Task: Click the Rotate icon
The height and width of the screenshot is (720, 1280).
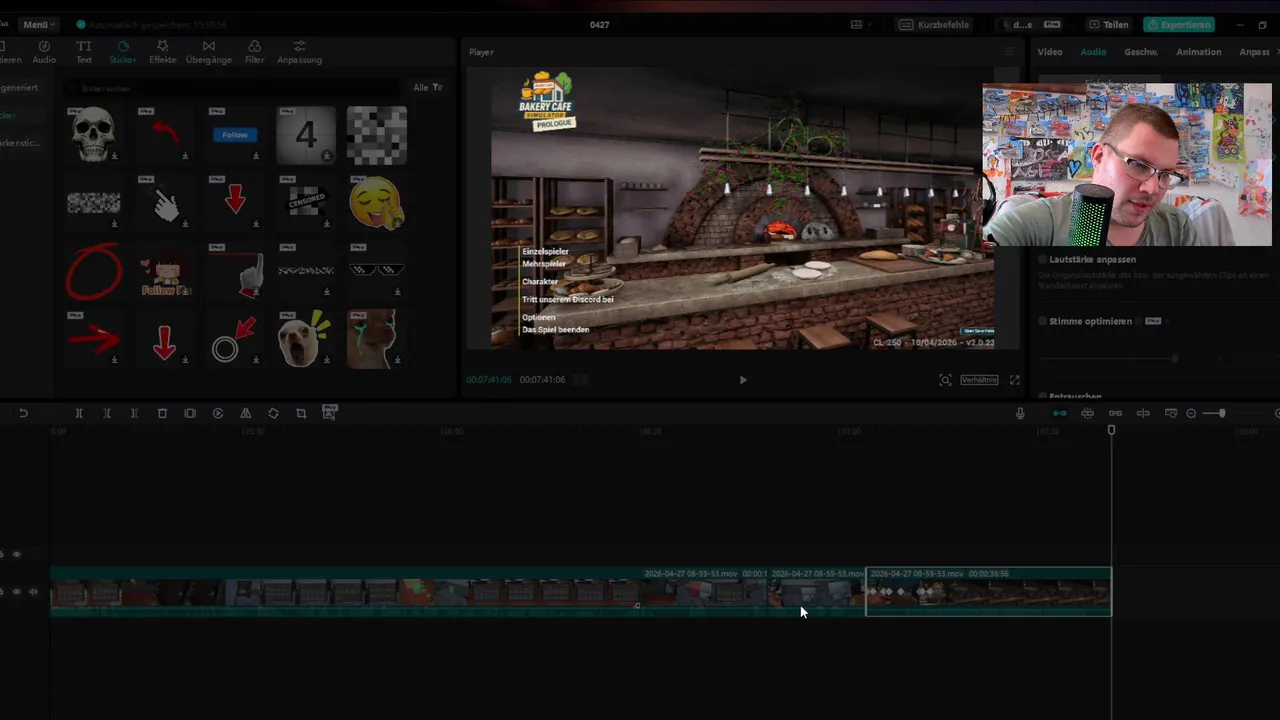Action: [273, 413]
